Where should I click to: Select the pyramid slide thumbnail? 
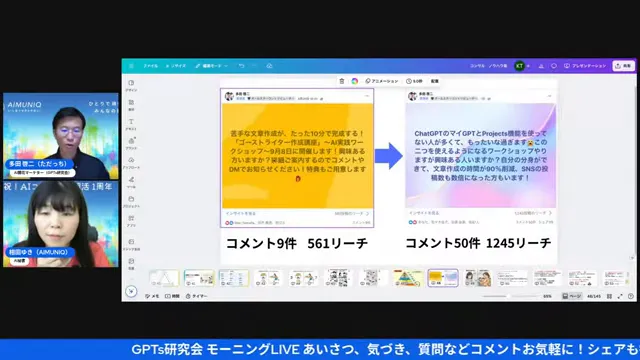point(408,278)
